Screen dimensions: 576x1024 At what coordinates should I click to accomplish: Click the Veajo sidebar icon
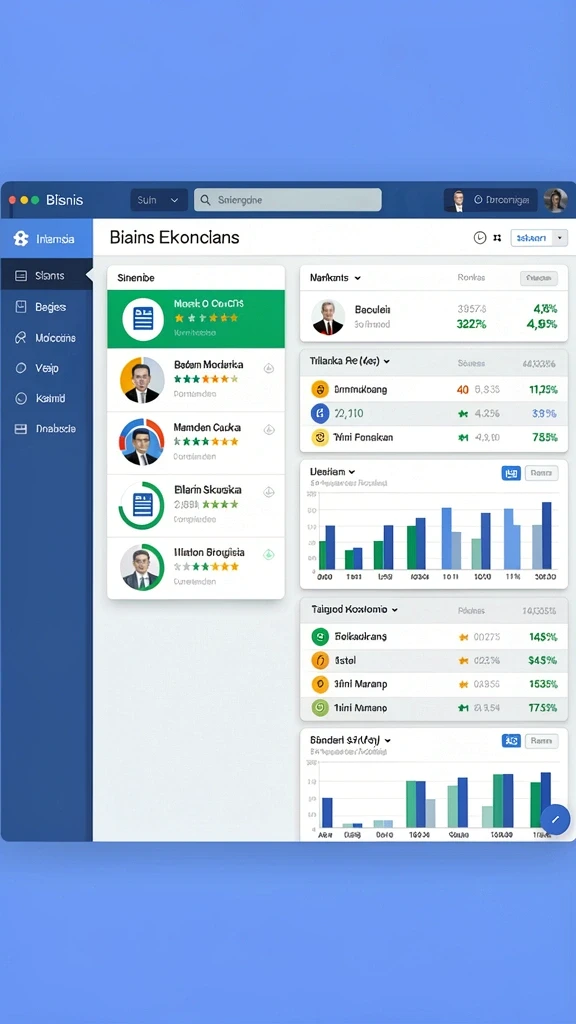pyautogui.click(x=21, y=368)
